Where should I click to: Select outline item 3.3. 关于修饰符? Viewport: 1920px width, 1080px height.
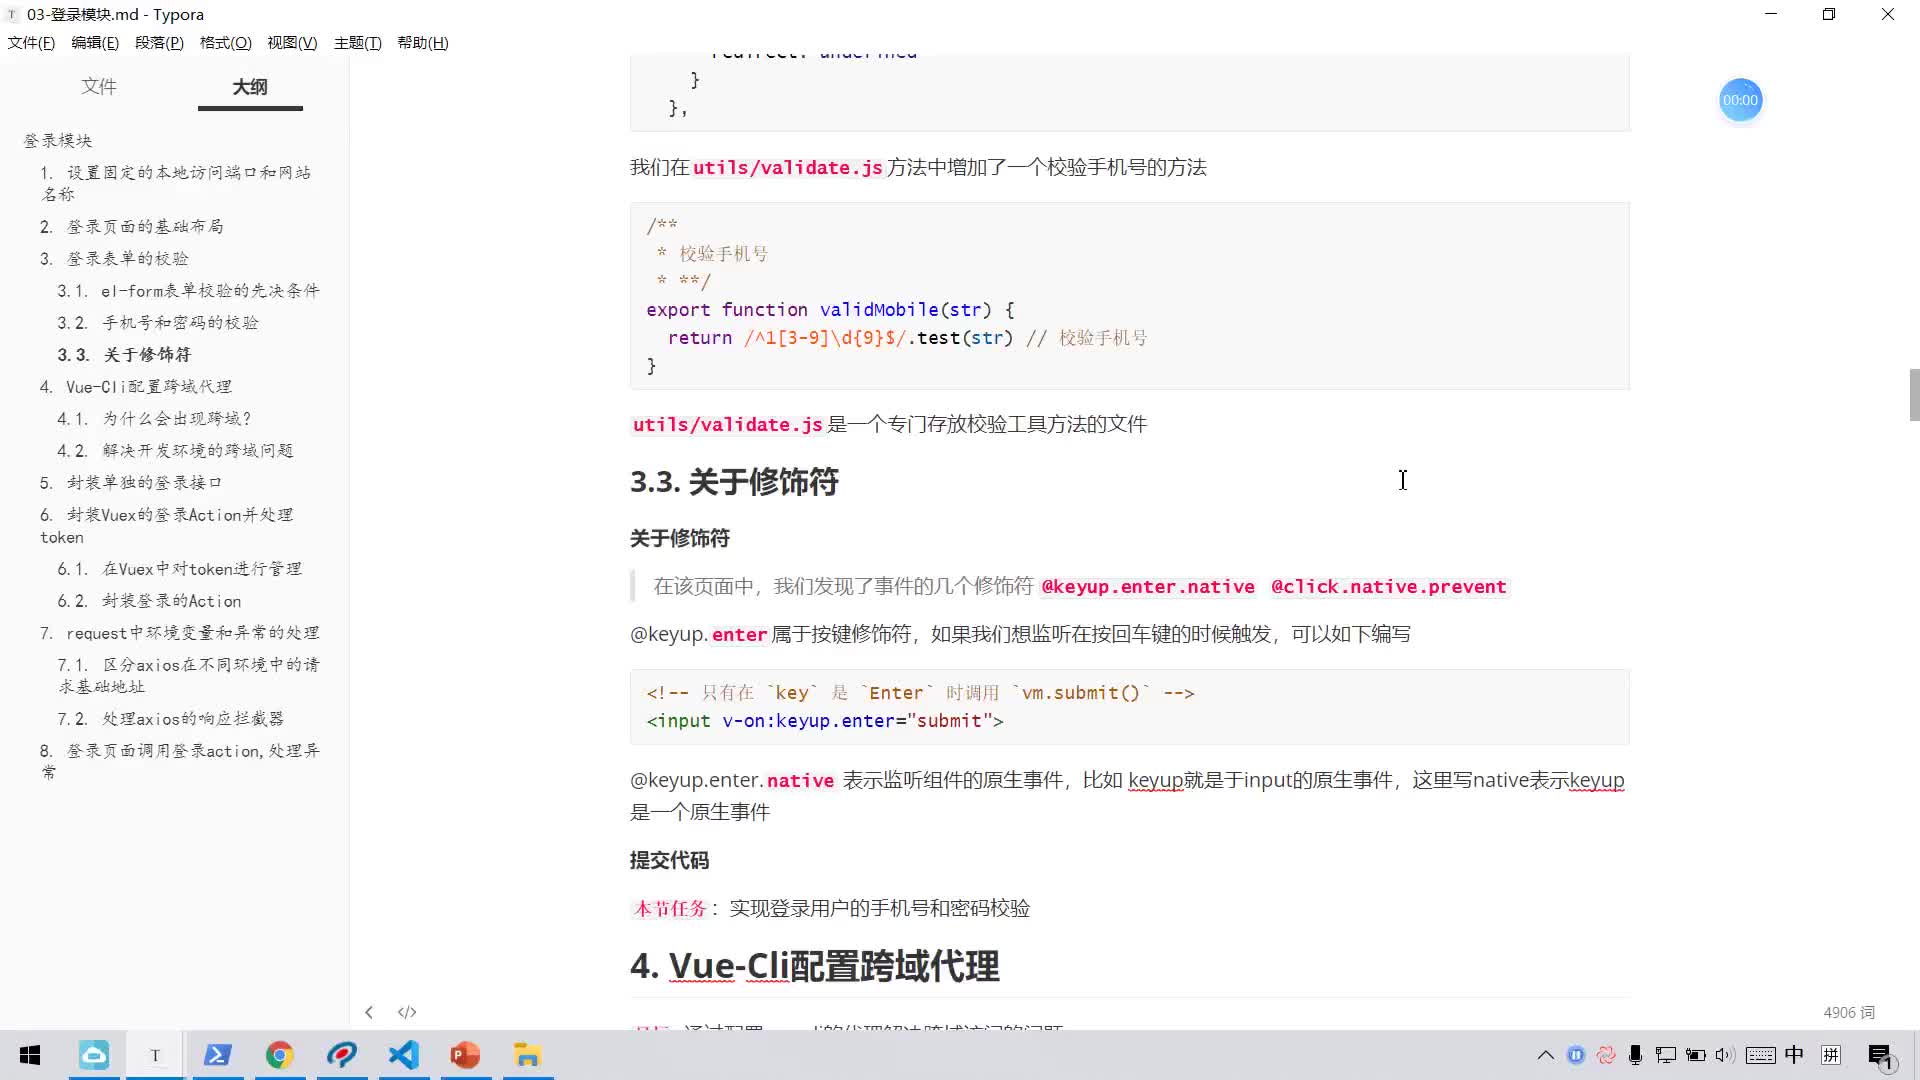point(124,355)
